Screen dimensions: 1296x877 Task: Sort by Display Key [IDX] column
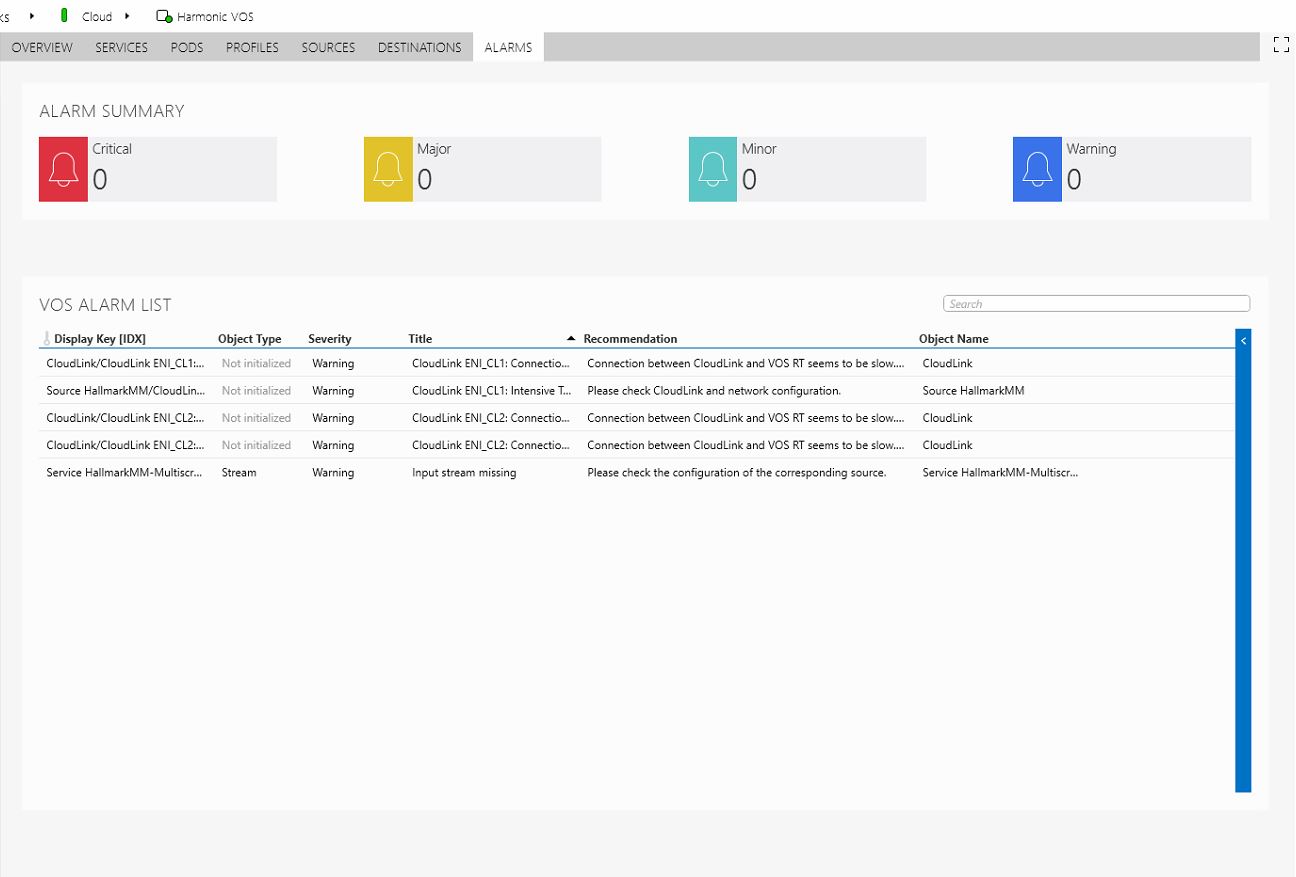tap(100, 339)
